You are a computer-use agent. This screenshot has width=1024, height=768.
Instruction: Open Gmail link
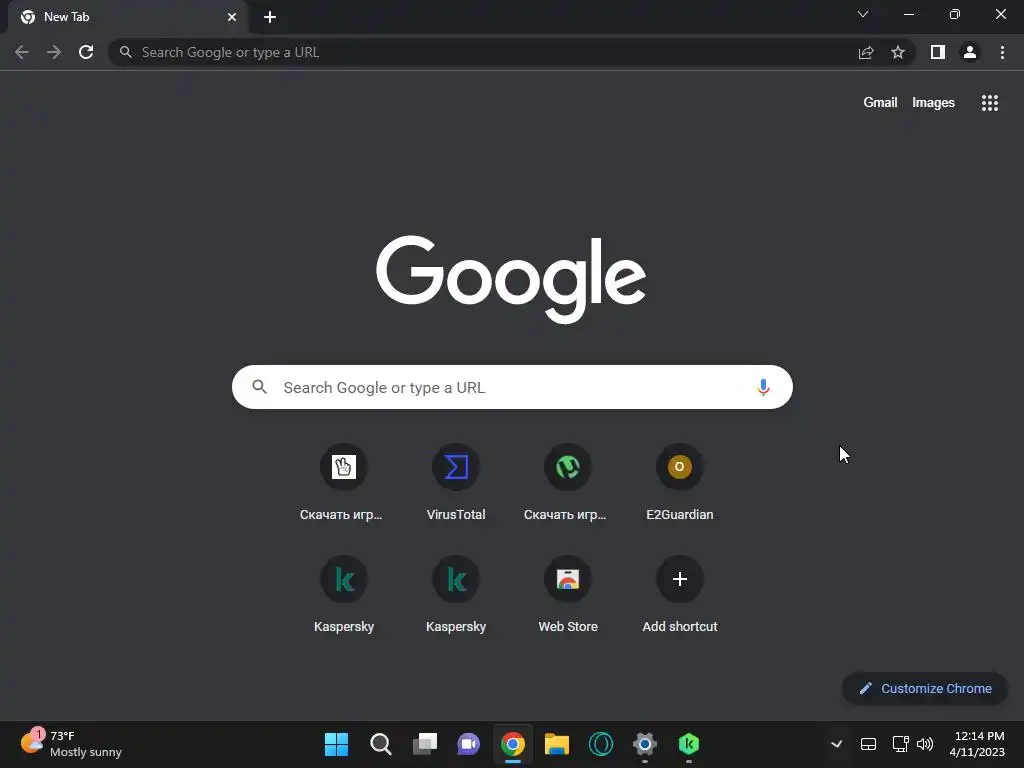(880, 103)
